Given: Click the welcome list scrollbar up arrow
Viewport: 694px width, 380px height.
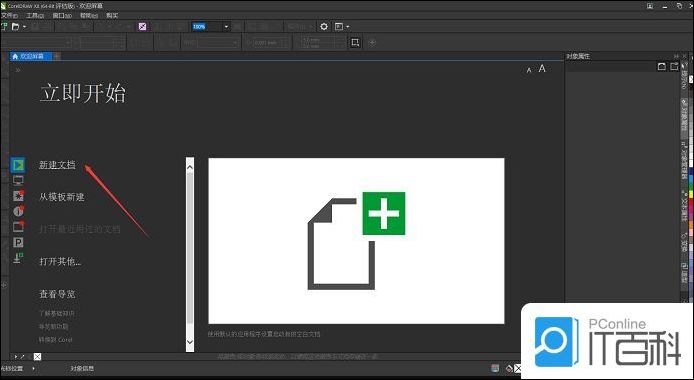Looking at the screenshot, I should (x=190, y=167).
